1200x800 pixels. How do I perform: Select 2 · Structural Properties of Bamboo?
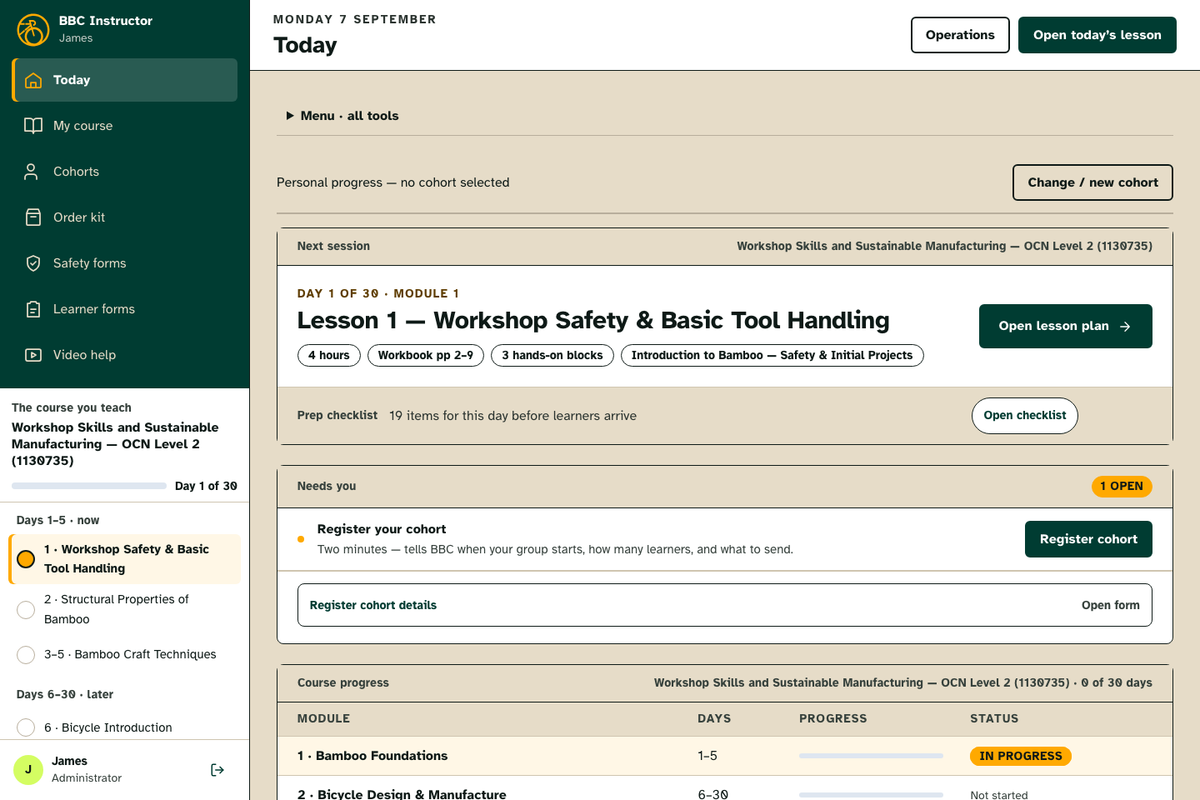pyautogui.click(x=125, y=609)
